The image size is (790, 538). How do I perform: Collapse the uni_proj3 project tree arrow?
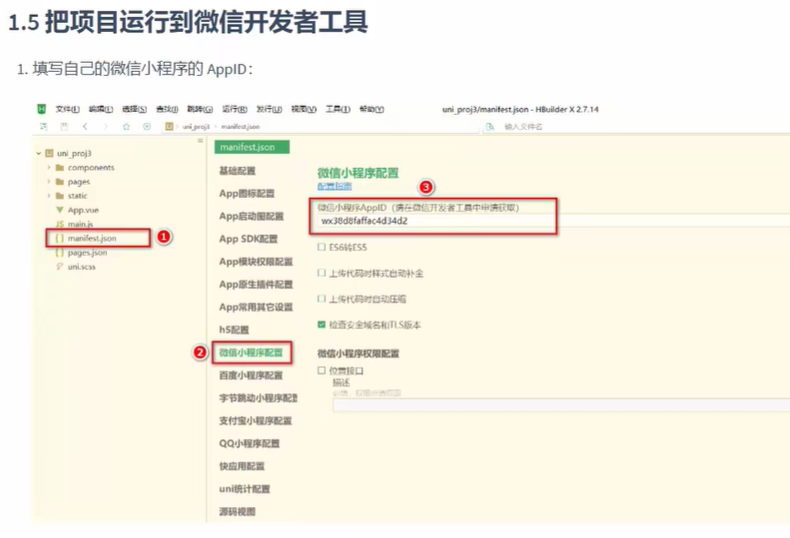pos(39,153)
